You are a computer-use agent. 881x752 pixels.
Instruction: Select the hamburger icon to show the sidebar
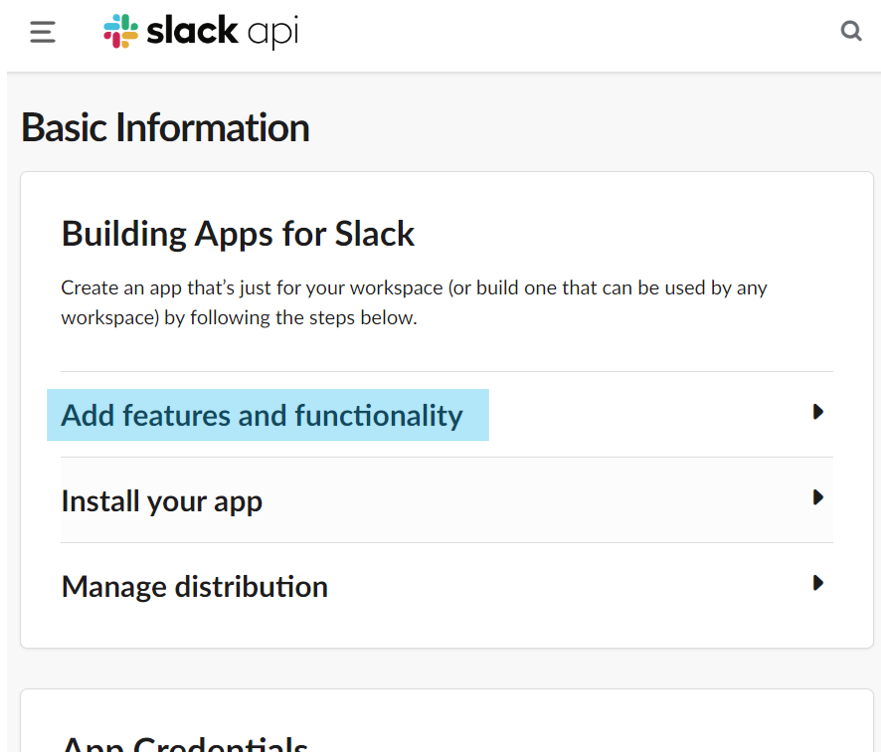(41, 31)
